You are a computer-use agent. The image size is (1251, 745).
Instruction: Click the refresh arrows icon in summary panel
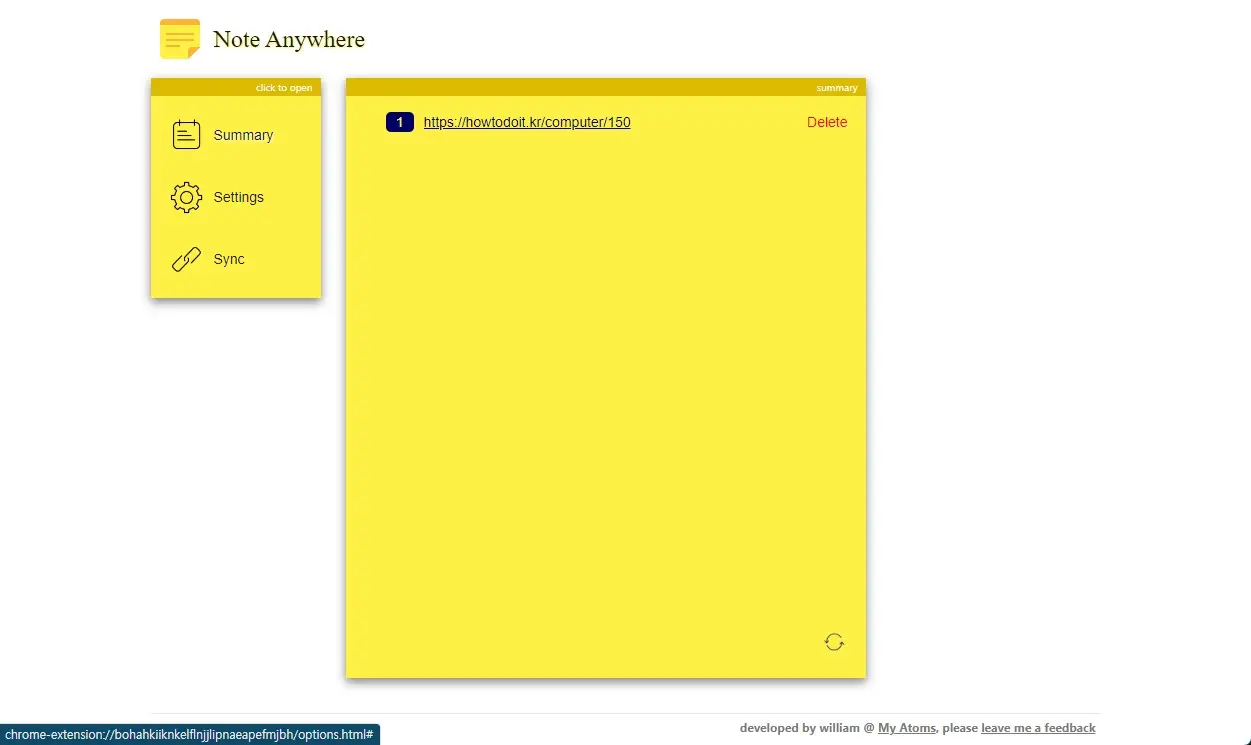(x=834, y=642)
